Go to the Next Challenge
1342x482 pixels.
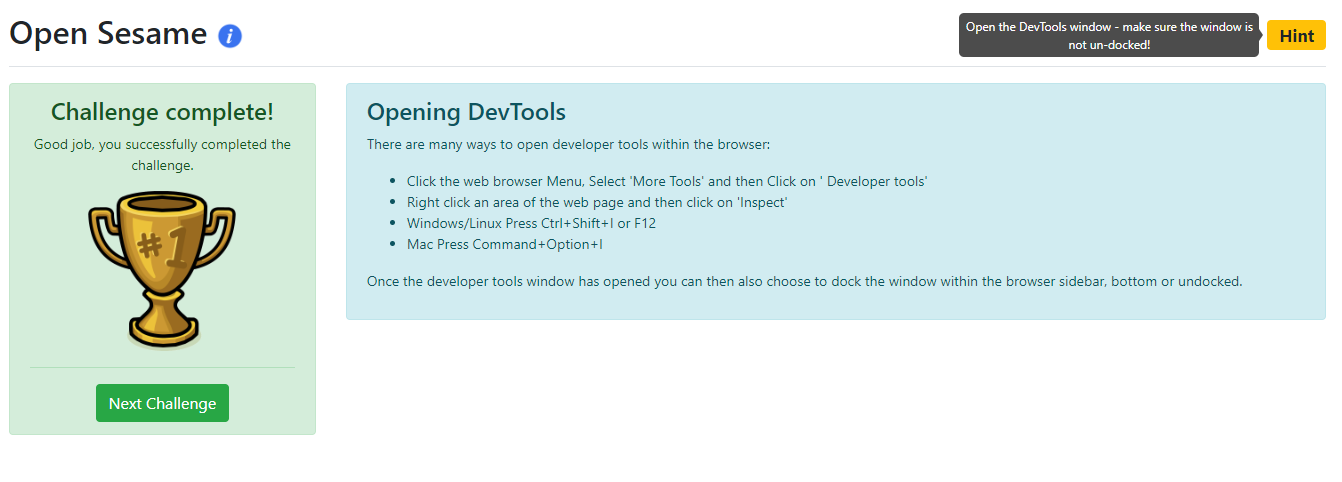click(162, 403)
